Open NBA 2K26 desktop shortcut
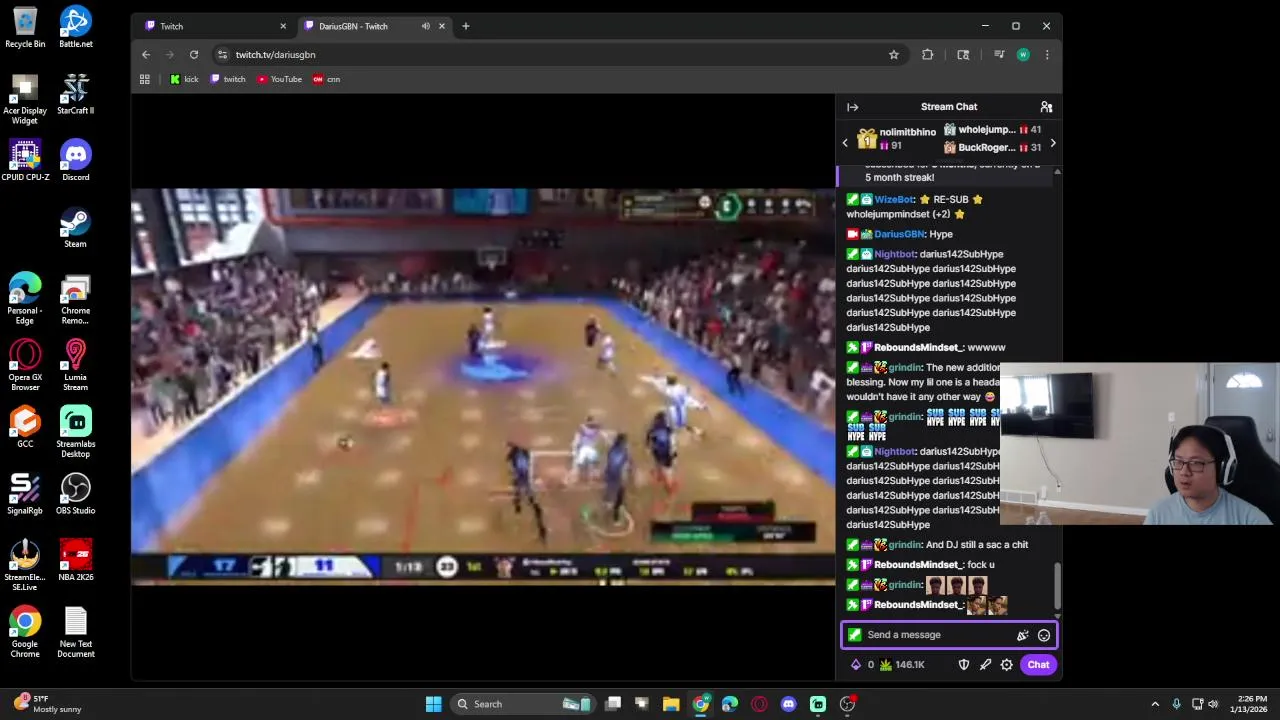Image resolution: width=1280 pixels, height=720 pixels. 75,561
